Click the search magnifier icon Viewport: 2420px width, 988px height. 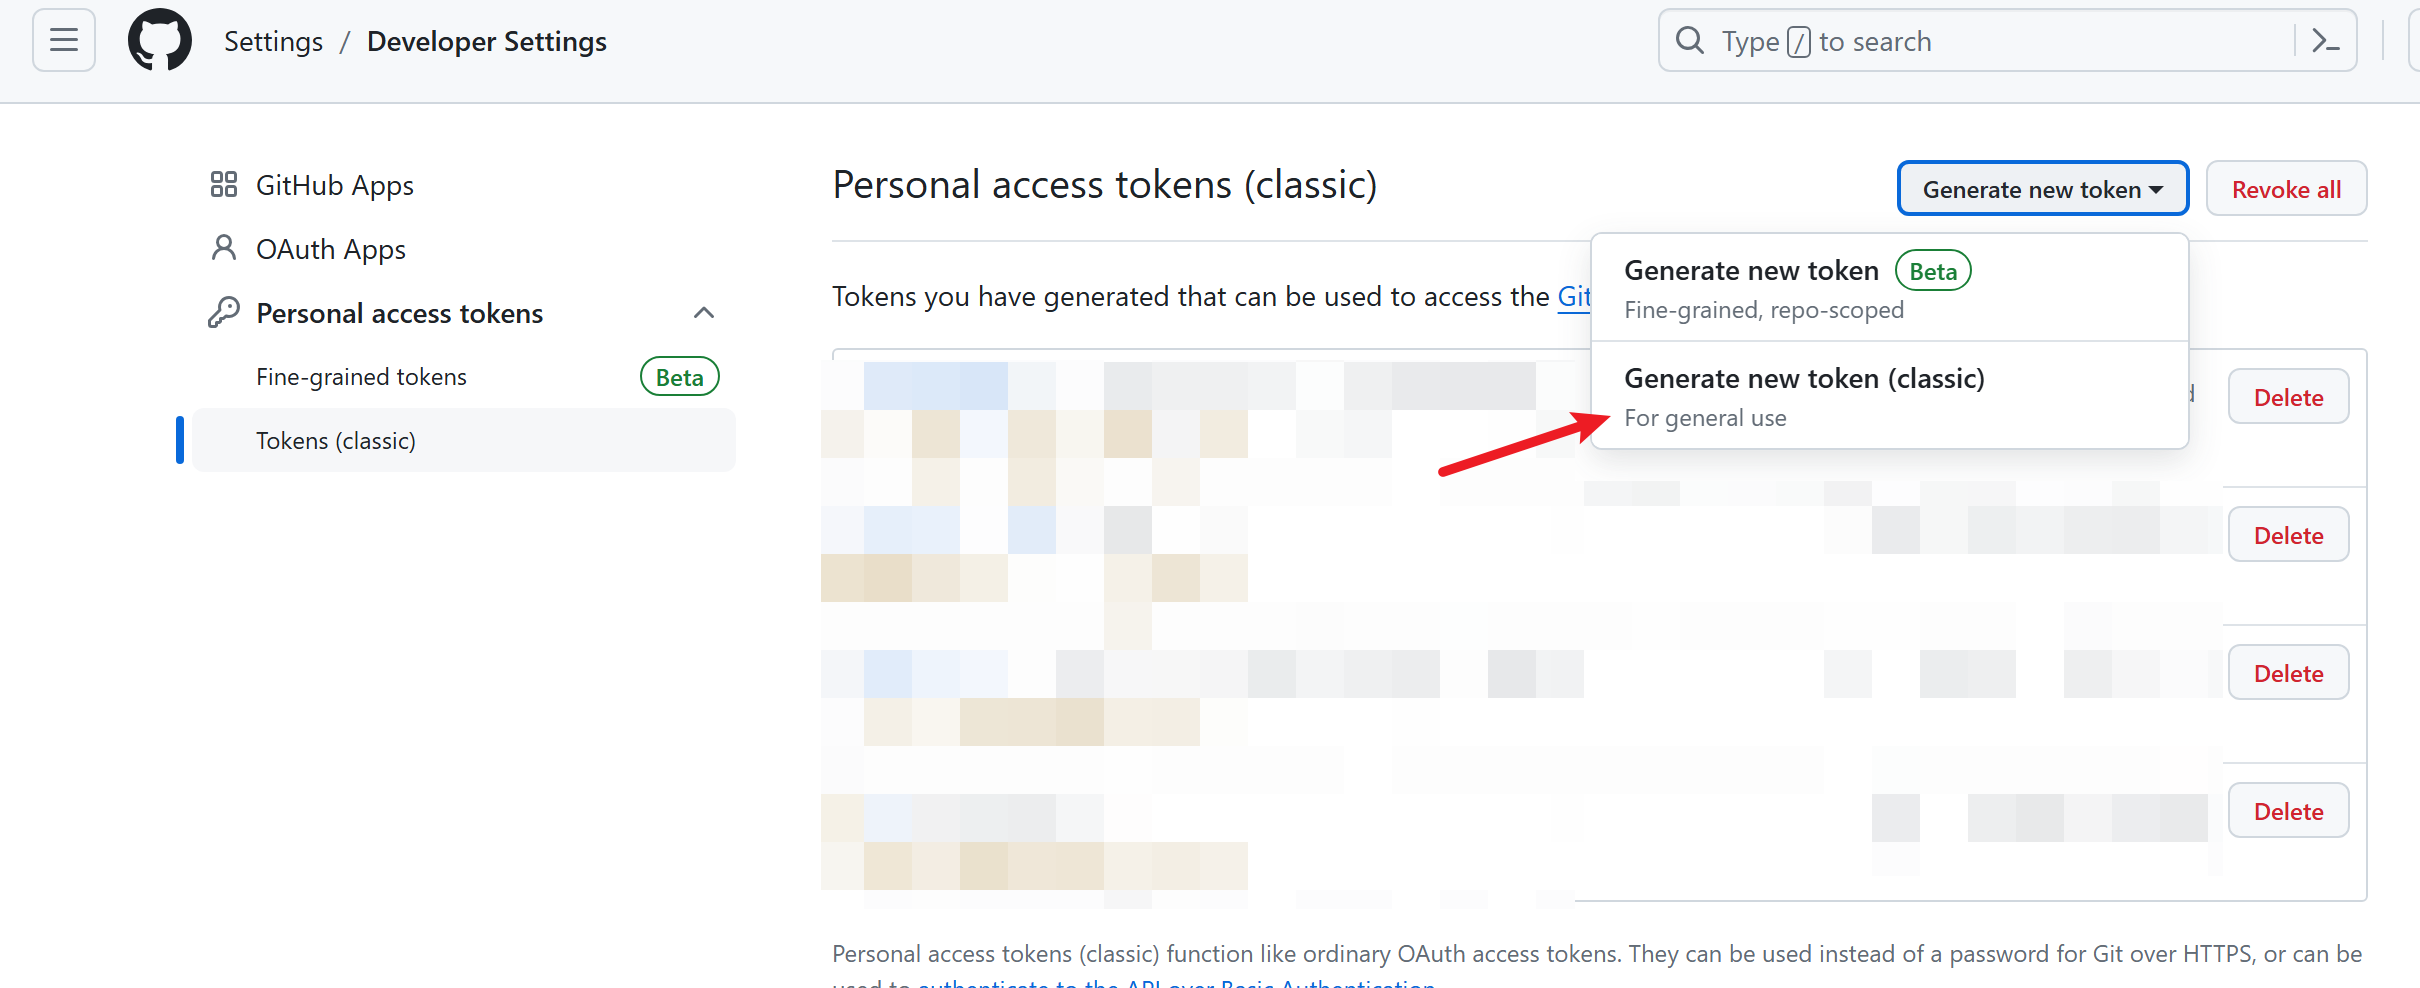pos(1690,41)
